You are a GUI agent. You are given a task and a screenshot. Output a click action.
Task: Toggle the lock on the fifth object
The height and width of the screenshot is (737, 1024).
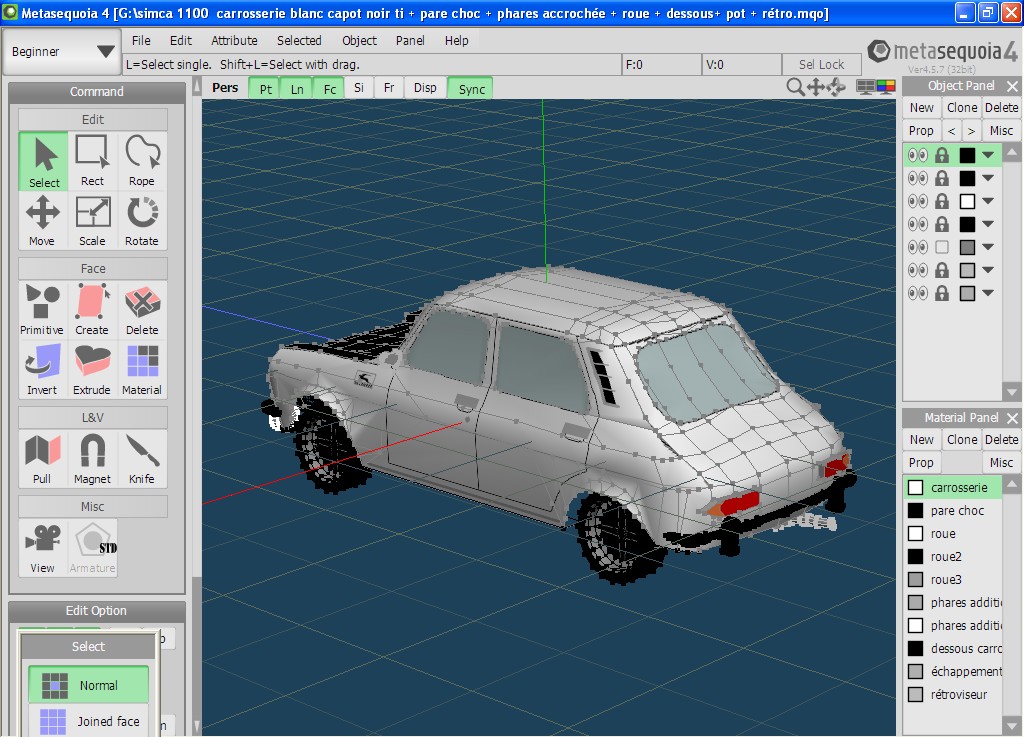coord(942,247)
